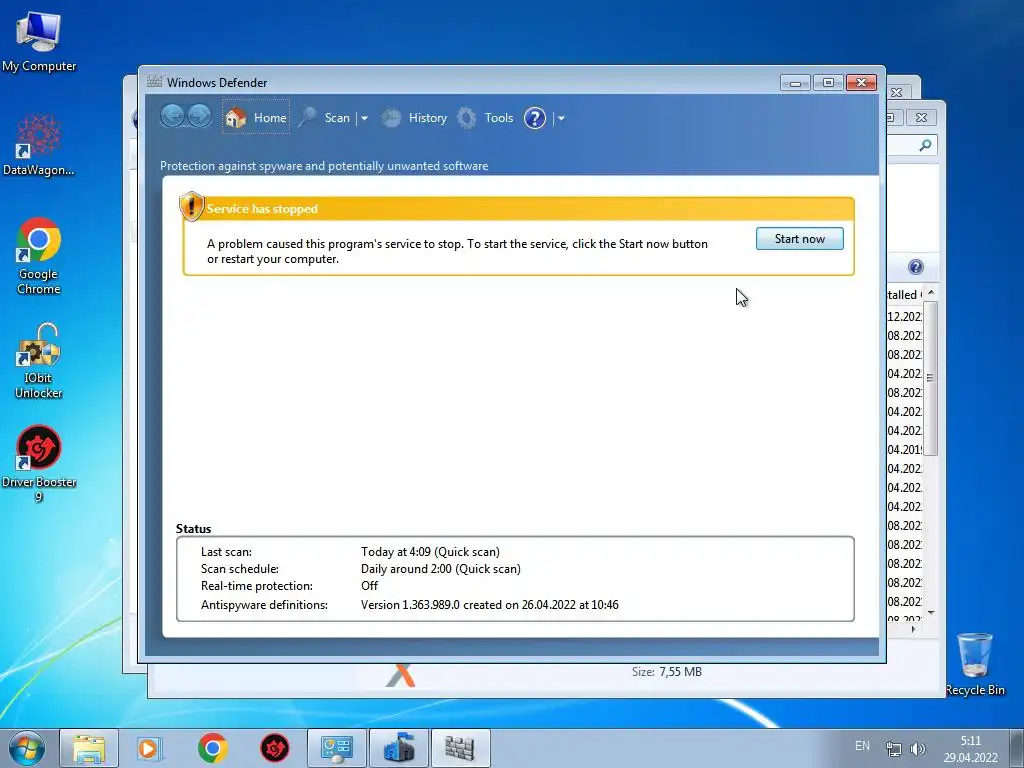
Task: Open Chrome from the taskbar
Action: coord(212,748)
